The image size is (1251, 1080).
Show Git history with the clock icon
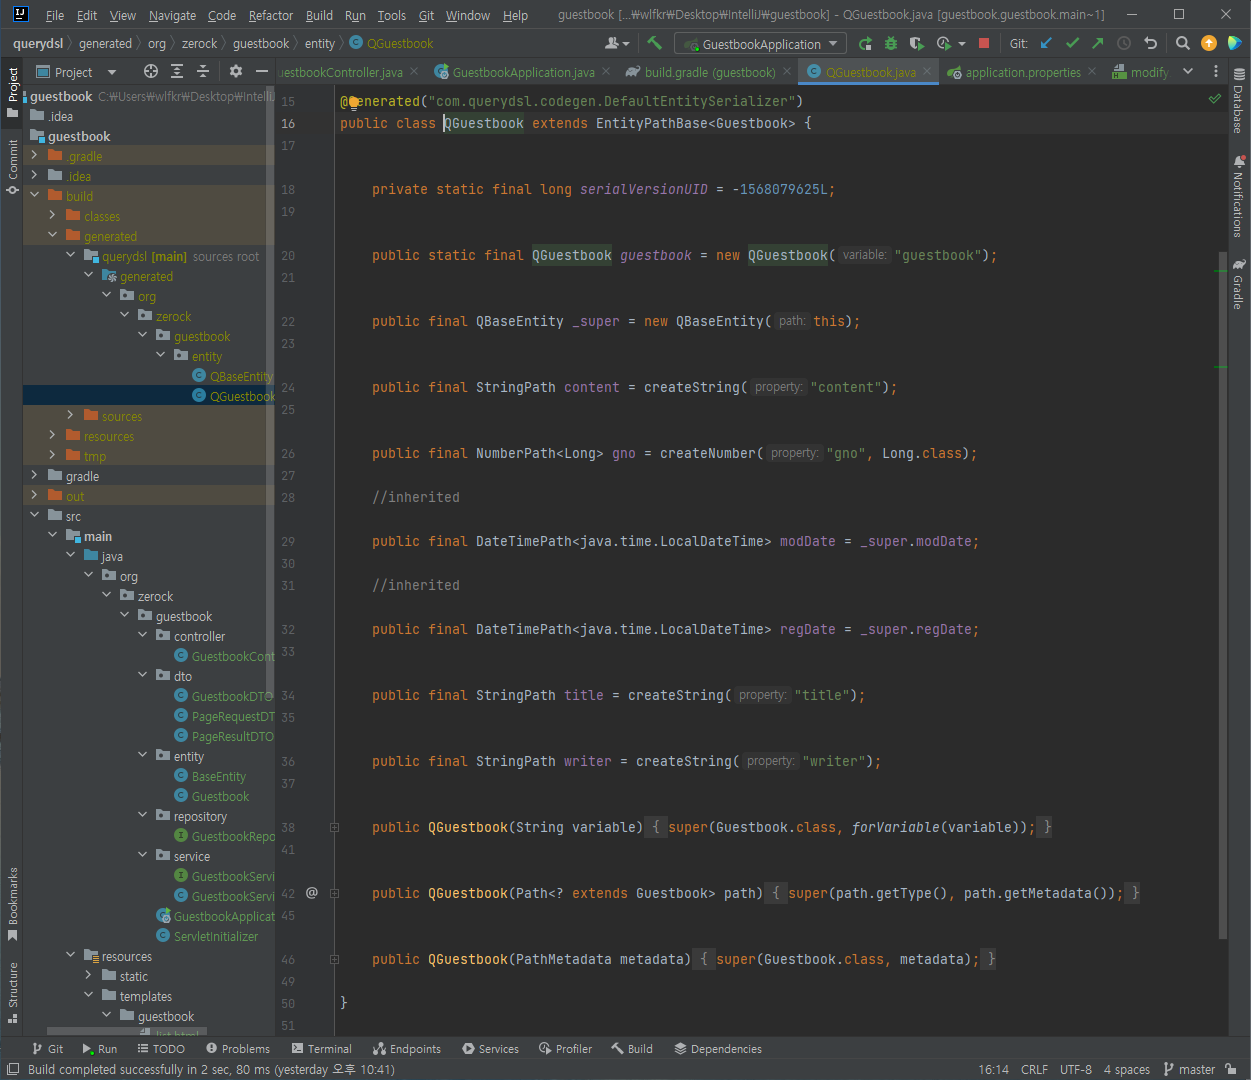click(1124, 43)
